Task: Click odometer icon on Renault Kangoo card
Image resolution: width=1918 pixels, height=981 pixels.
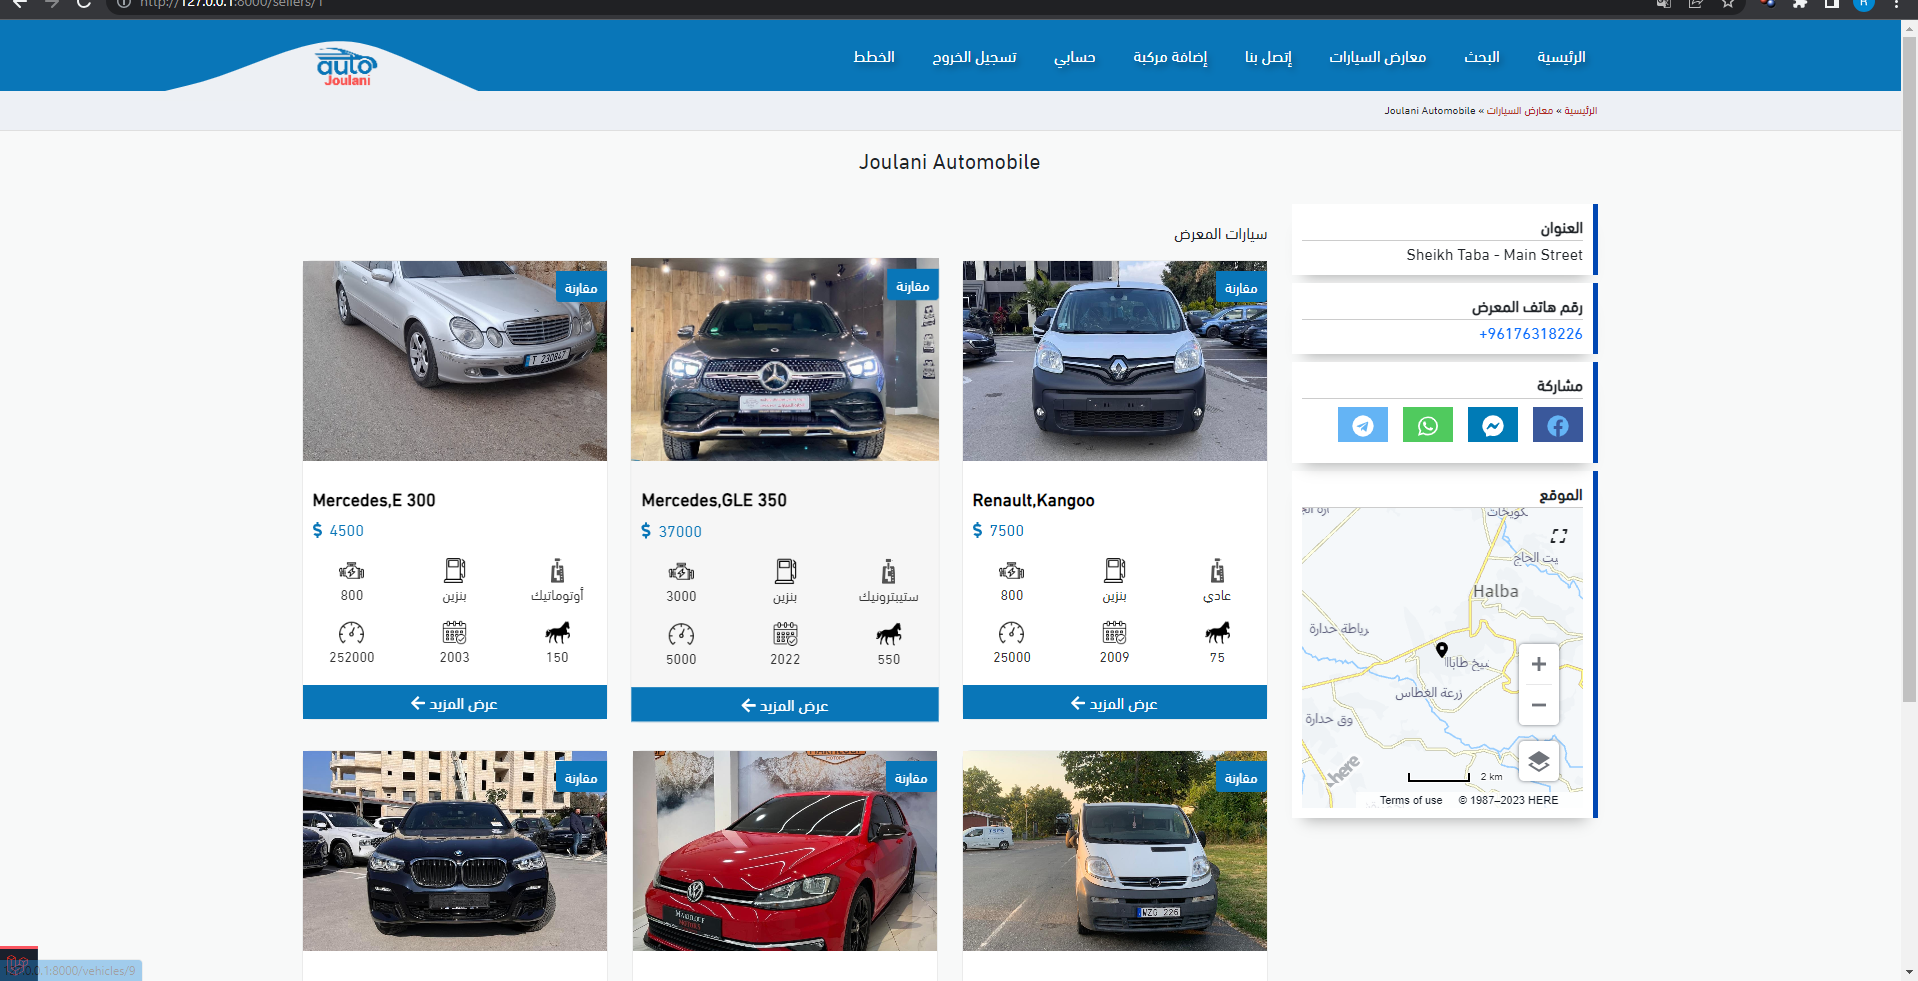Action: click(x=1012, y=633)
